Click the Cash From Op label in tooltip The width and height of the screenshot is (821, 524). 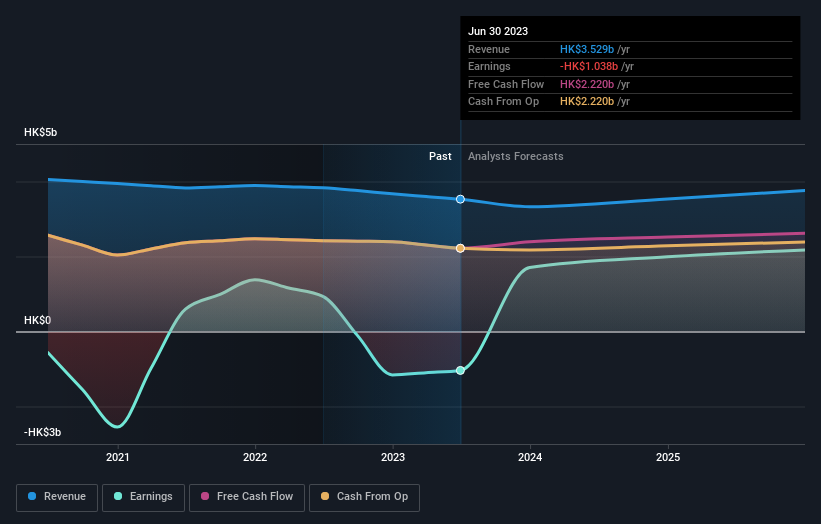coord(503,102)
